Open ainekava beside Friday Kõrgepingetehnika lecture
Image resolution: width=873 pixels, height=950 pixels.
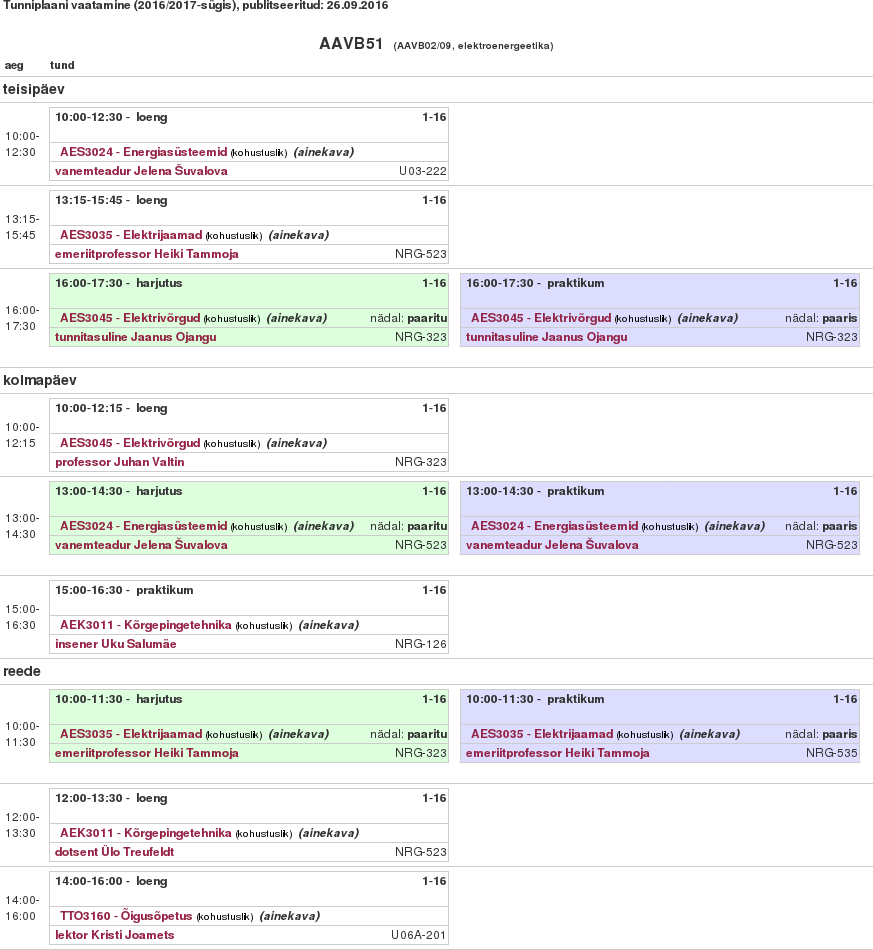[329, 833]
